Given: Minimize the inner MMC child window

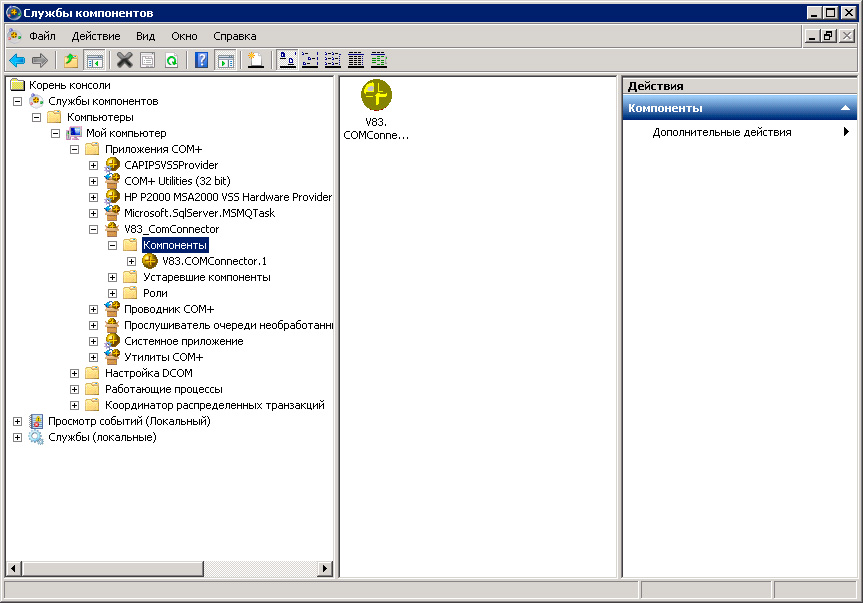Looking at the screenshot, I should pyautogui.click(x=812, y=36).
